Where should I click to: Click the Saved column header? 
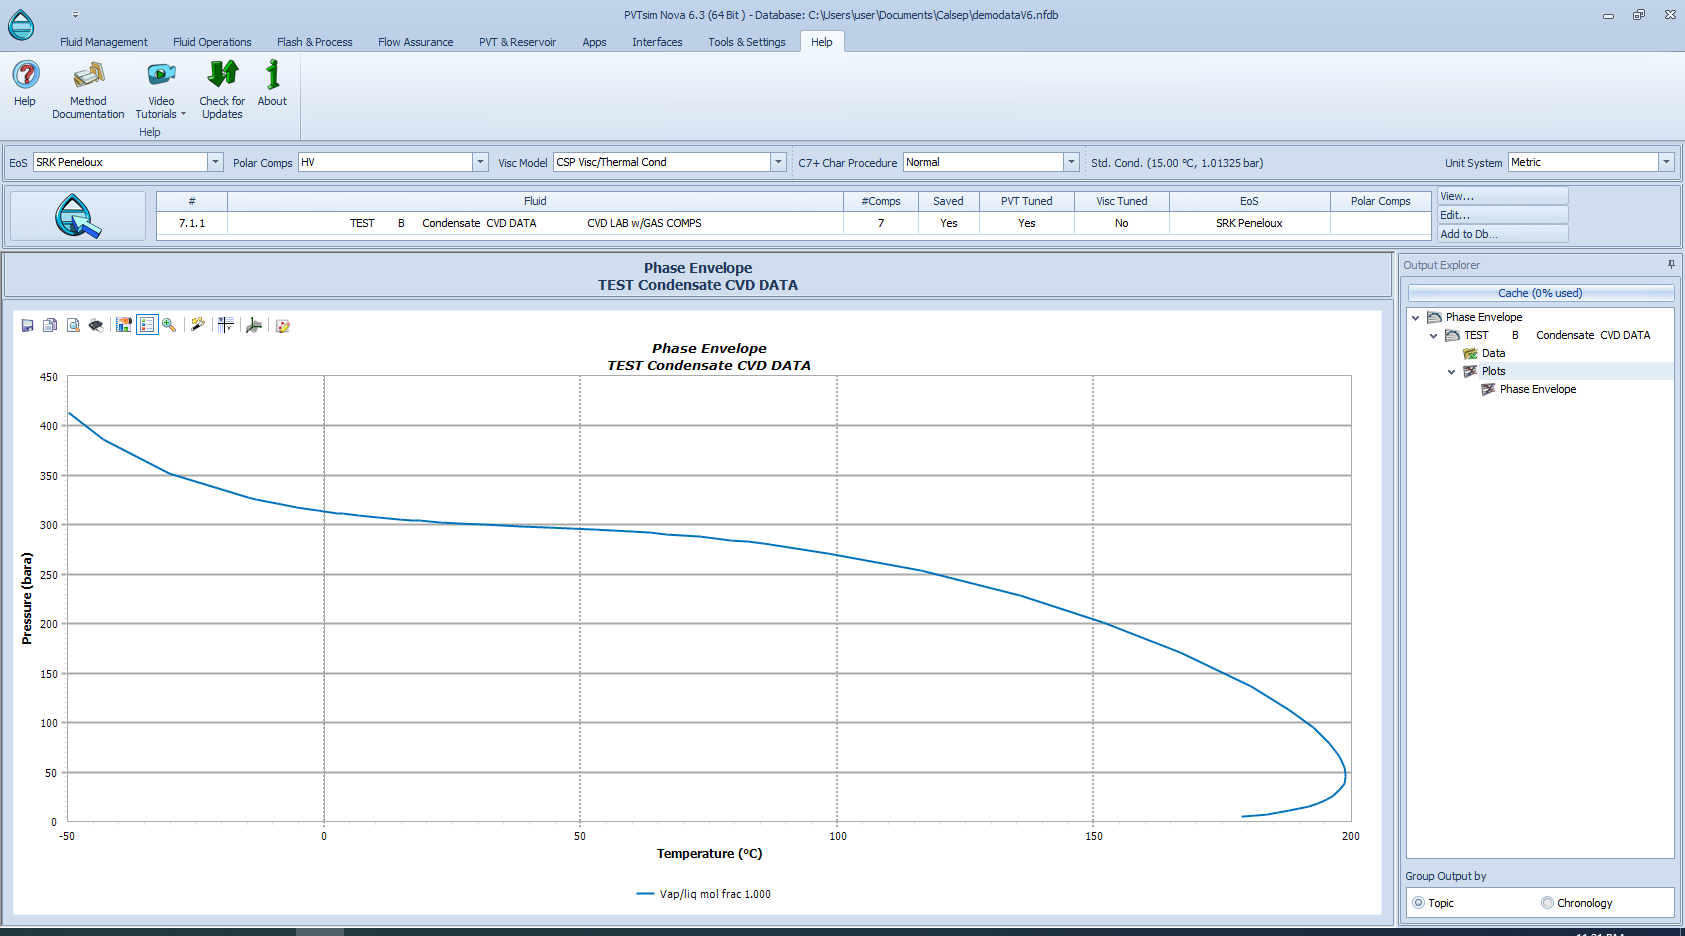click(x=948, y=201)
